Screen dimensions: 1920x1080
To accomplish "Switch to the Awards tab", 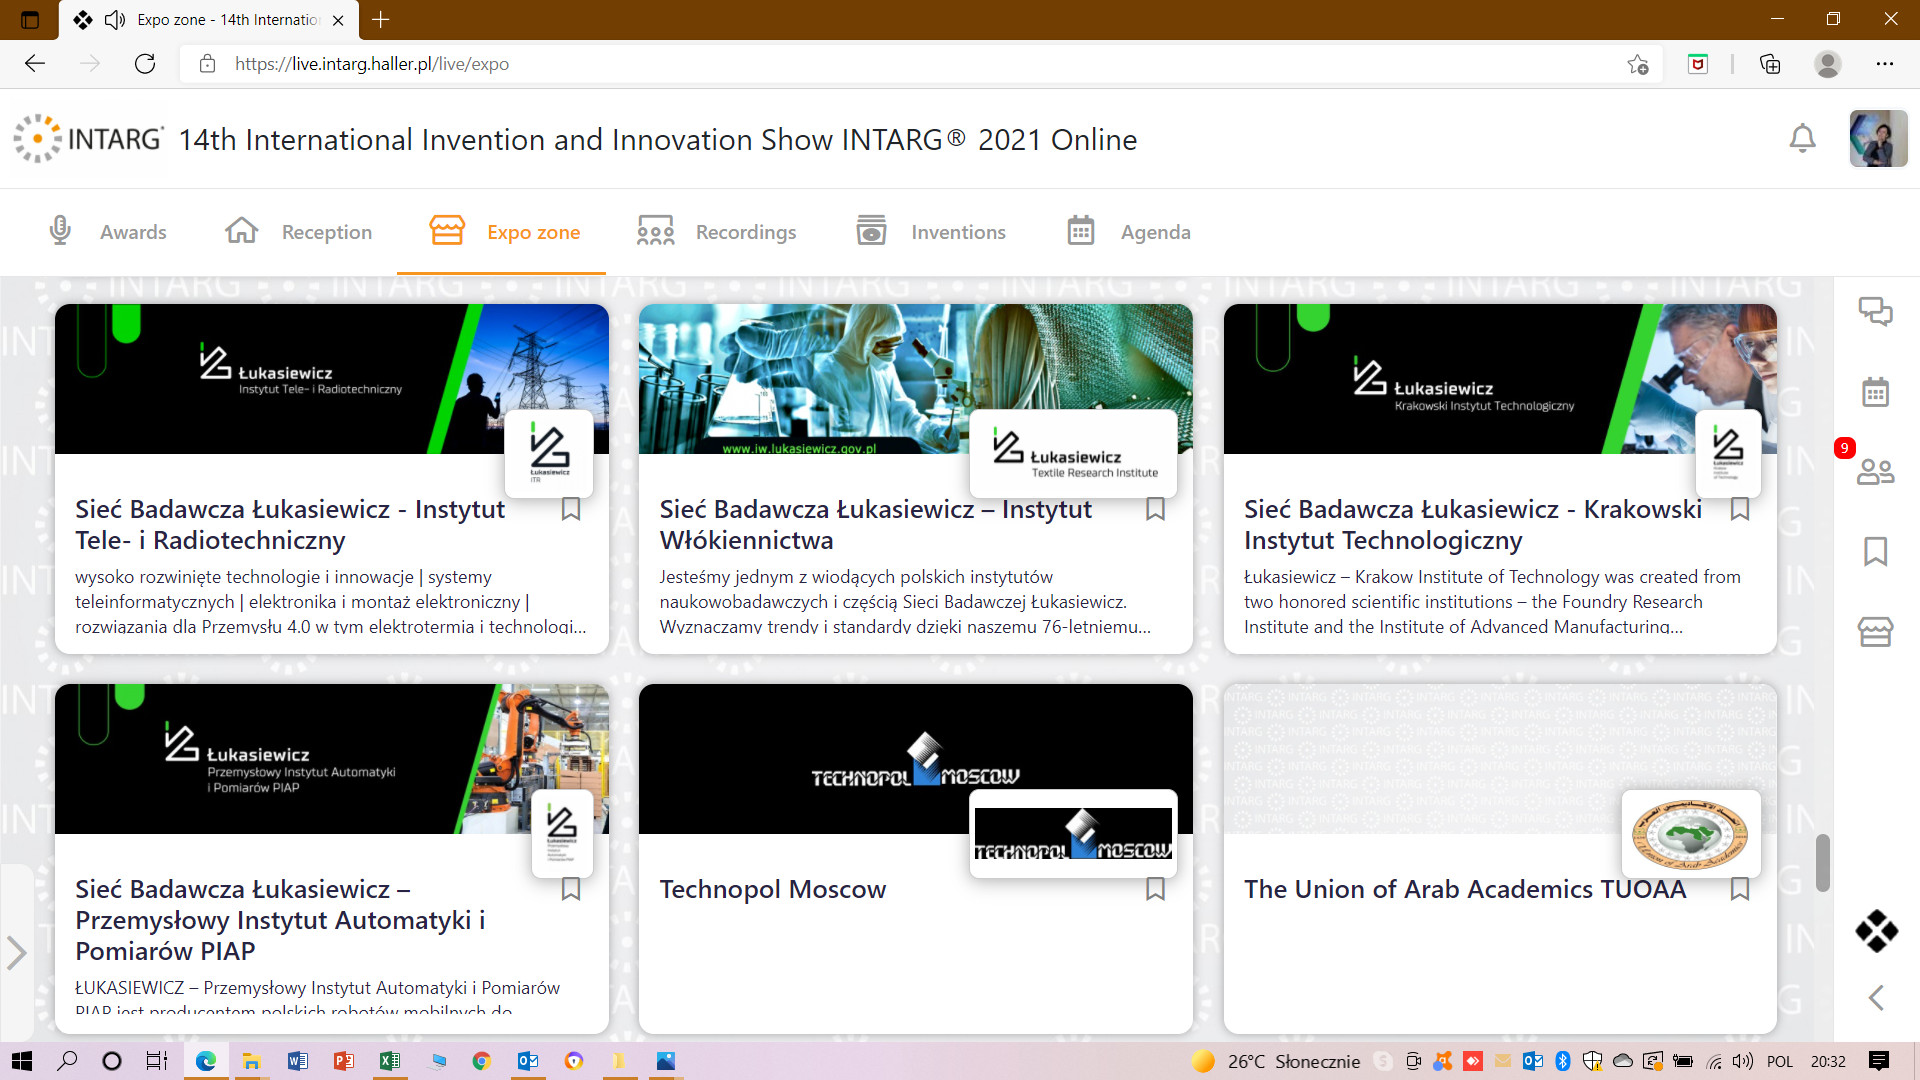I will point(108,231).
